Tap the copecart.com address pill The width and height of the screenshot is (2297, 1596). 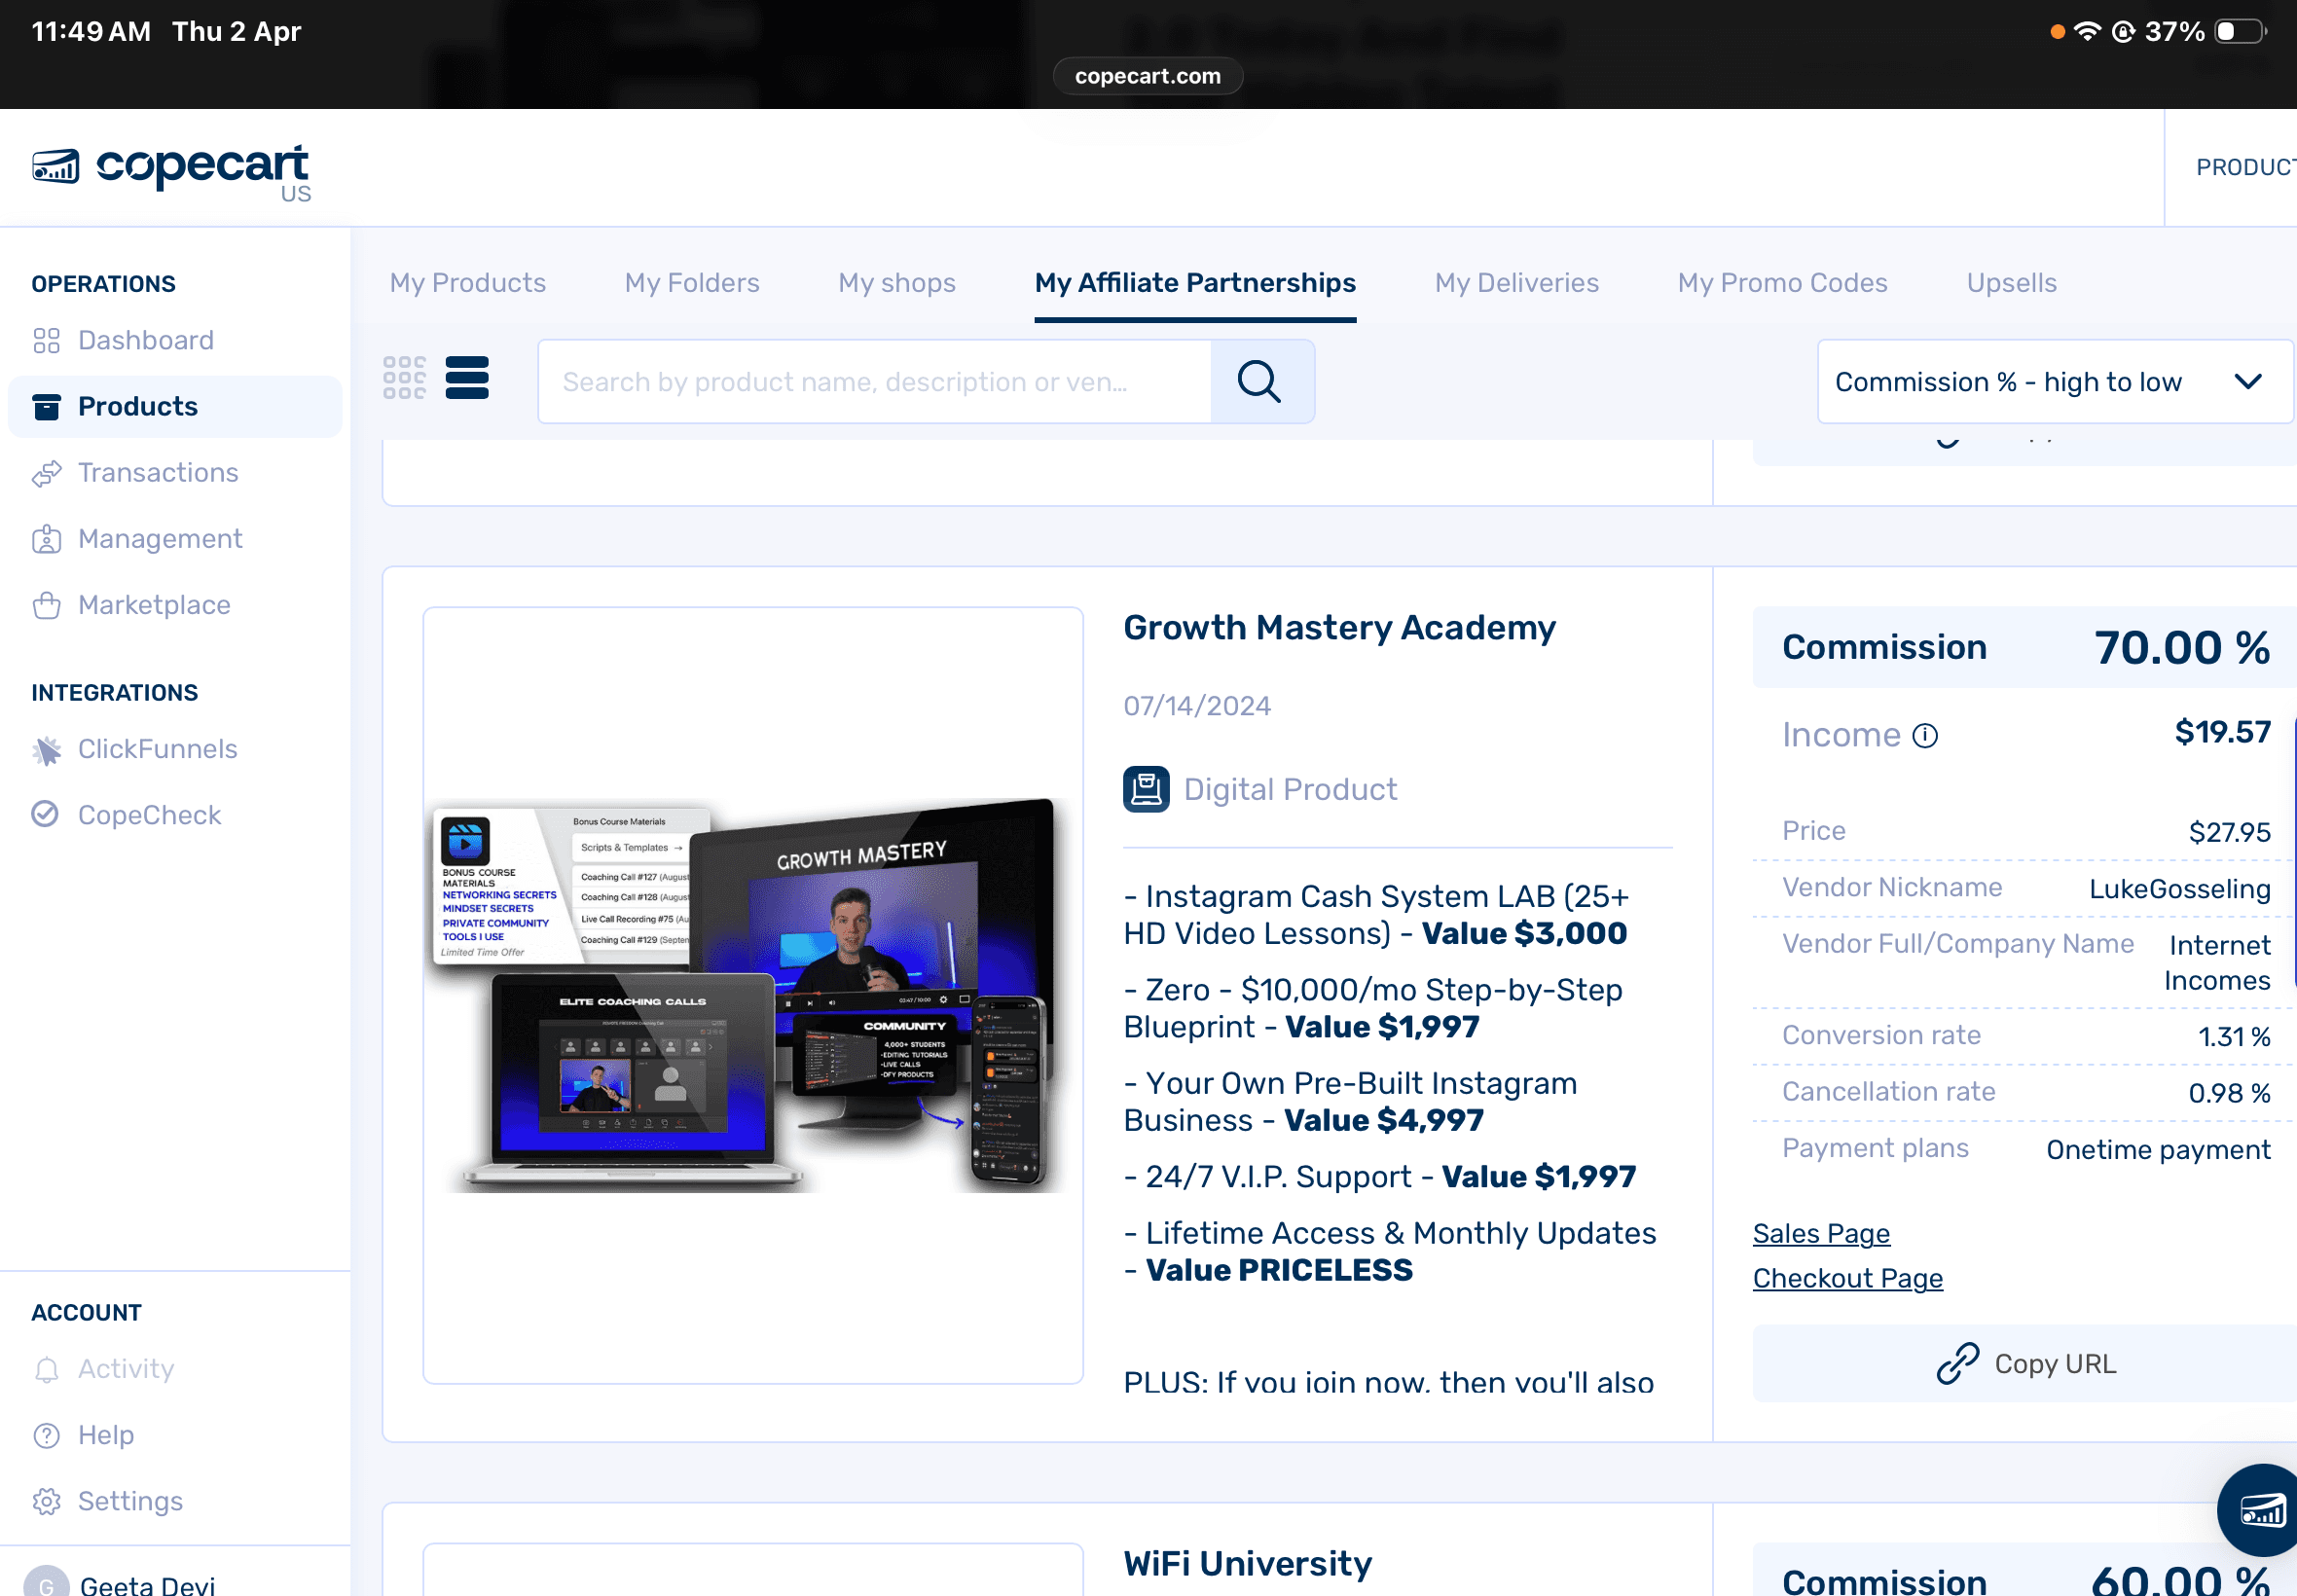1147,76
